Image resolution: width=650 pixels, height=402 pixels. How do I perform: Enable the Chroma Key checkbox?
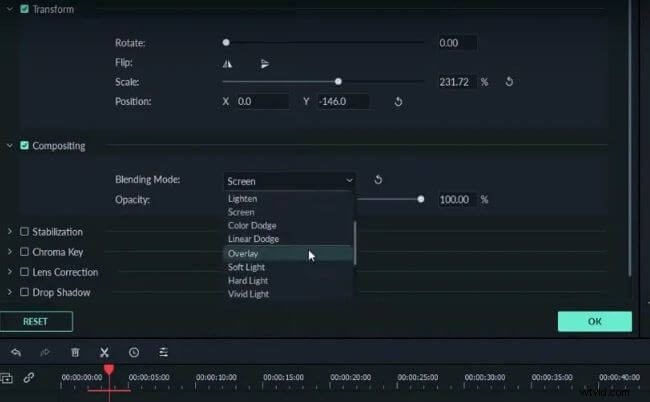pyautogui.click(x=24, y=252)
